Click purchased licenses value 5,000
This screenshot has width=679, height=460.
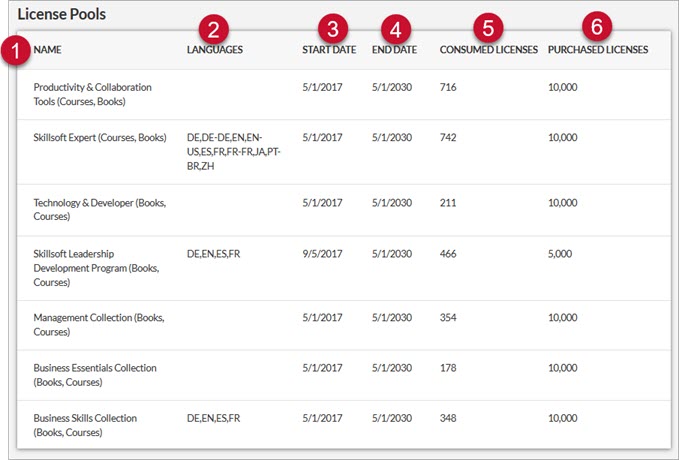560,254
